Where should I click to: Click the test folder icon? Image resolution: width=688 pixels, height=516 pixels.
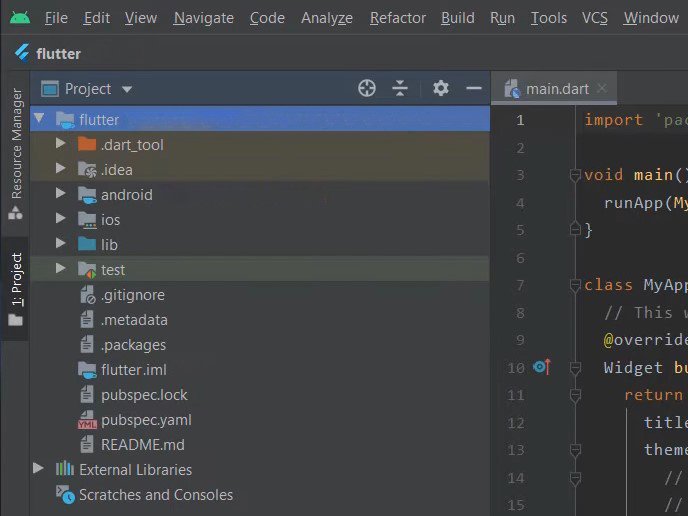[87, 270]
